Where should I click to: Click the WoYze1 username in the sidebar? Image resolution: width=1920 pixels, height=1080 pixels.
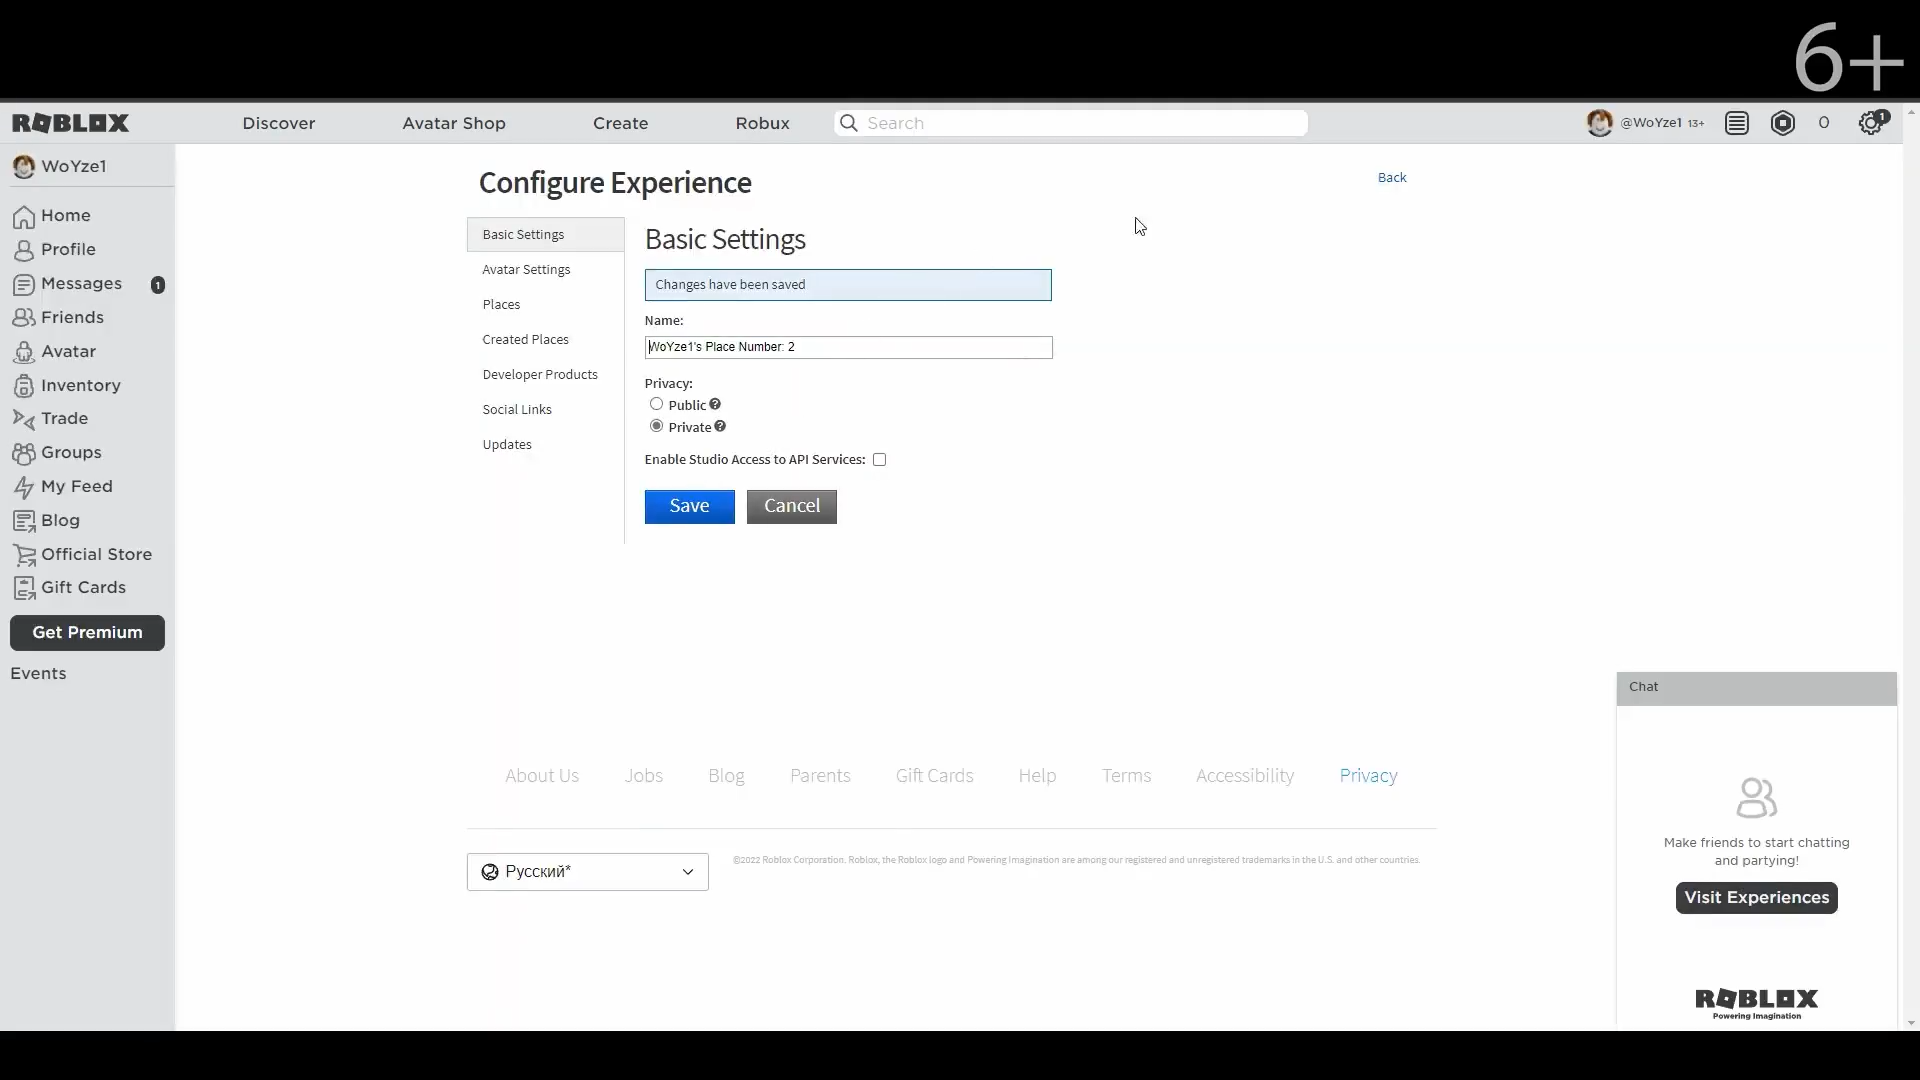pos(74,167)
